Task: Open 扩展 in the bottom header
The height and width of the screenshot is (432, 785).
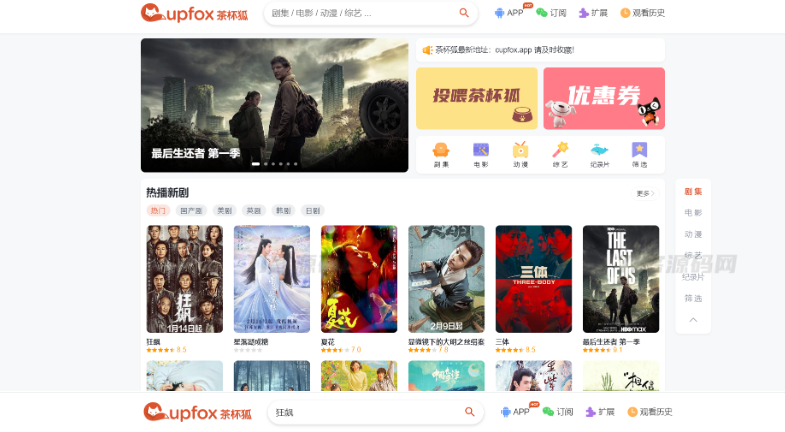Action: tap(600, 411)
